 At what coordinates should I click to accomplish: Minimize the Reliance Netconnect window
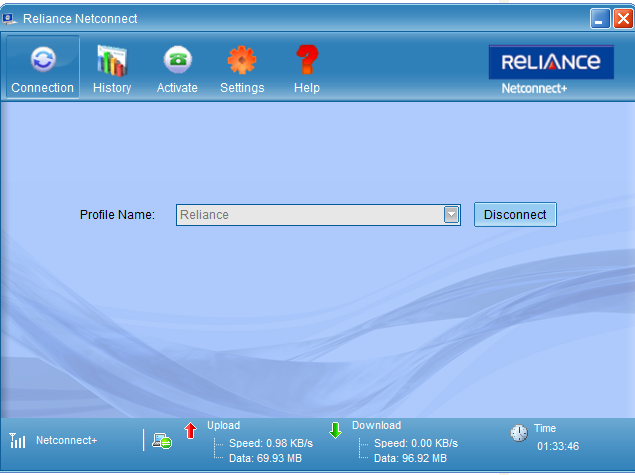600,19
